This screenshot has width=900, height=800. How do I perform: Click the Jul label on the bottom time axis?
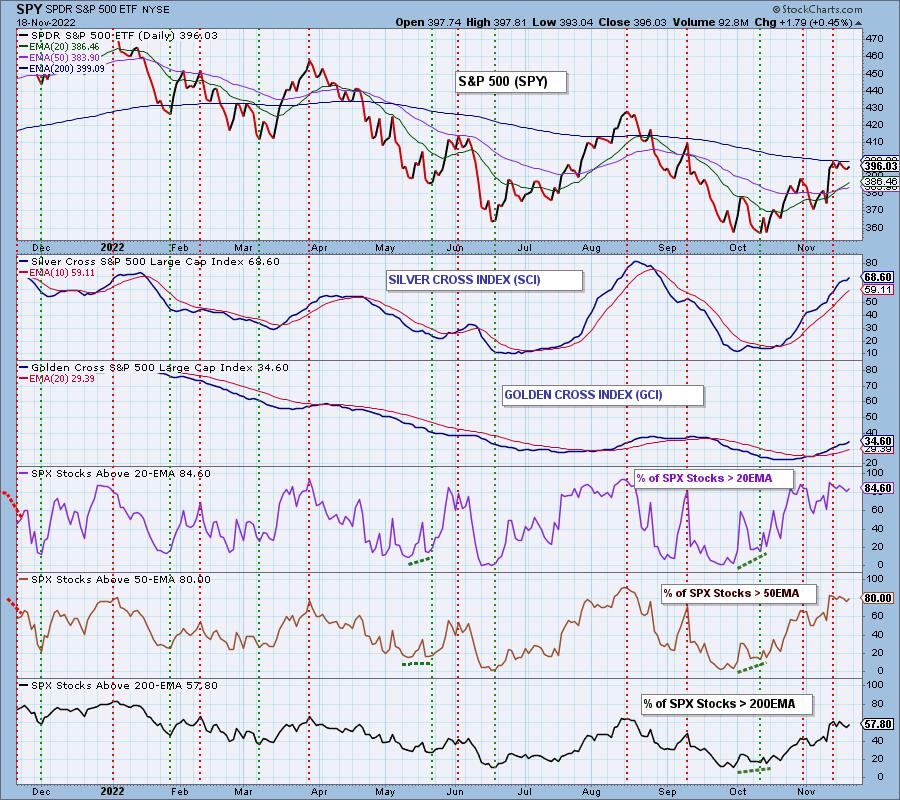(525, 792)
